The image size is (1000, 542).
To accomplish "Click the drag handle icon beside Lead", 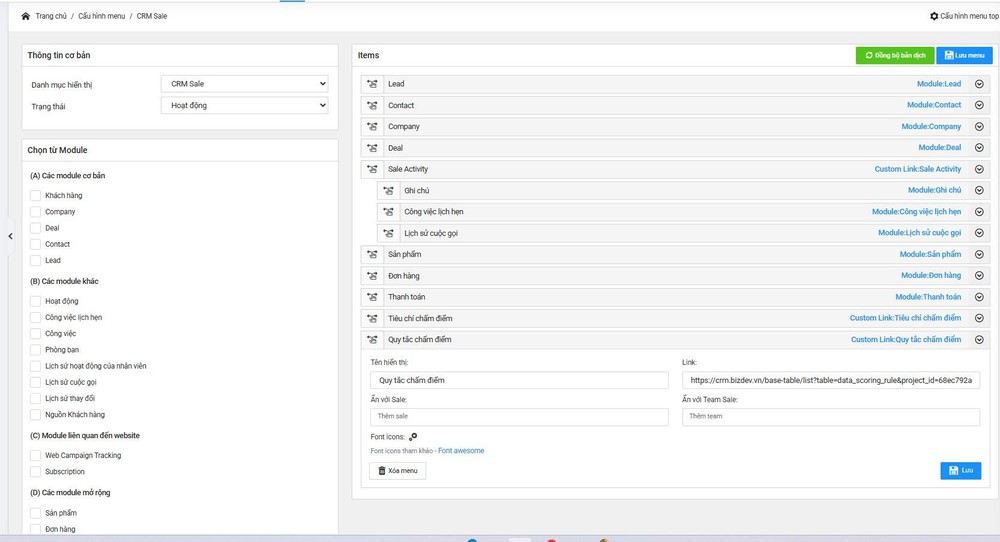I will click(x=372, y=84).
